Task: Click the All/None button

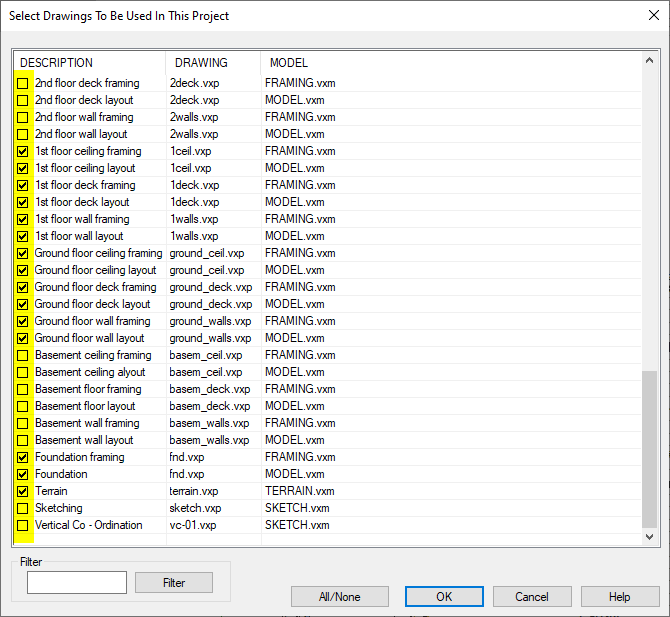Action: [339, 597]
